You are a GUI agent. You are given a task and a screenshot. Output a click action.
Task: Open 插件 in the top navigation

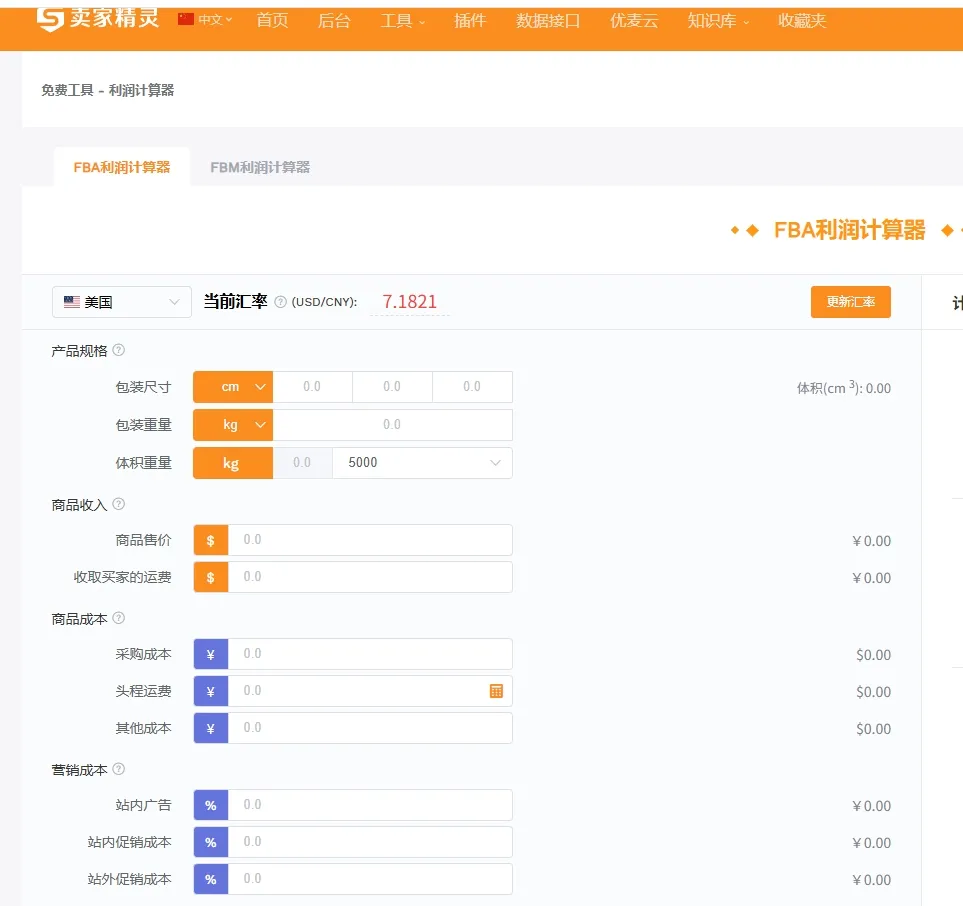tap(470, 21)
